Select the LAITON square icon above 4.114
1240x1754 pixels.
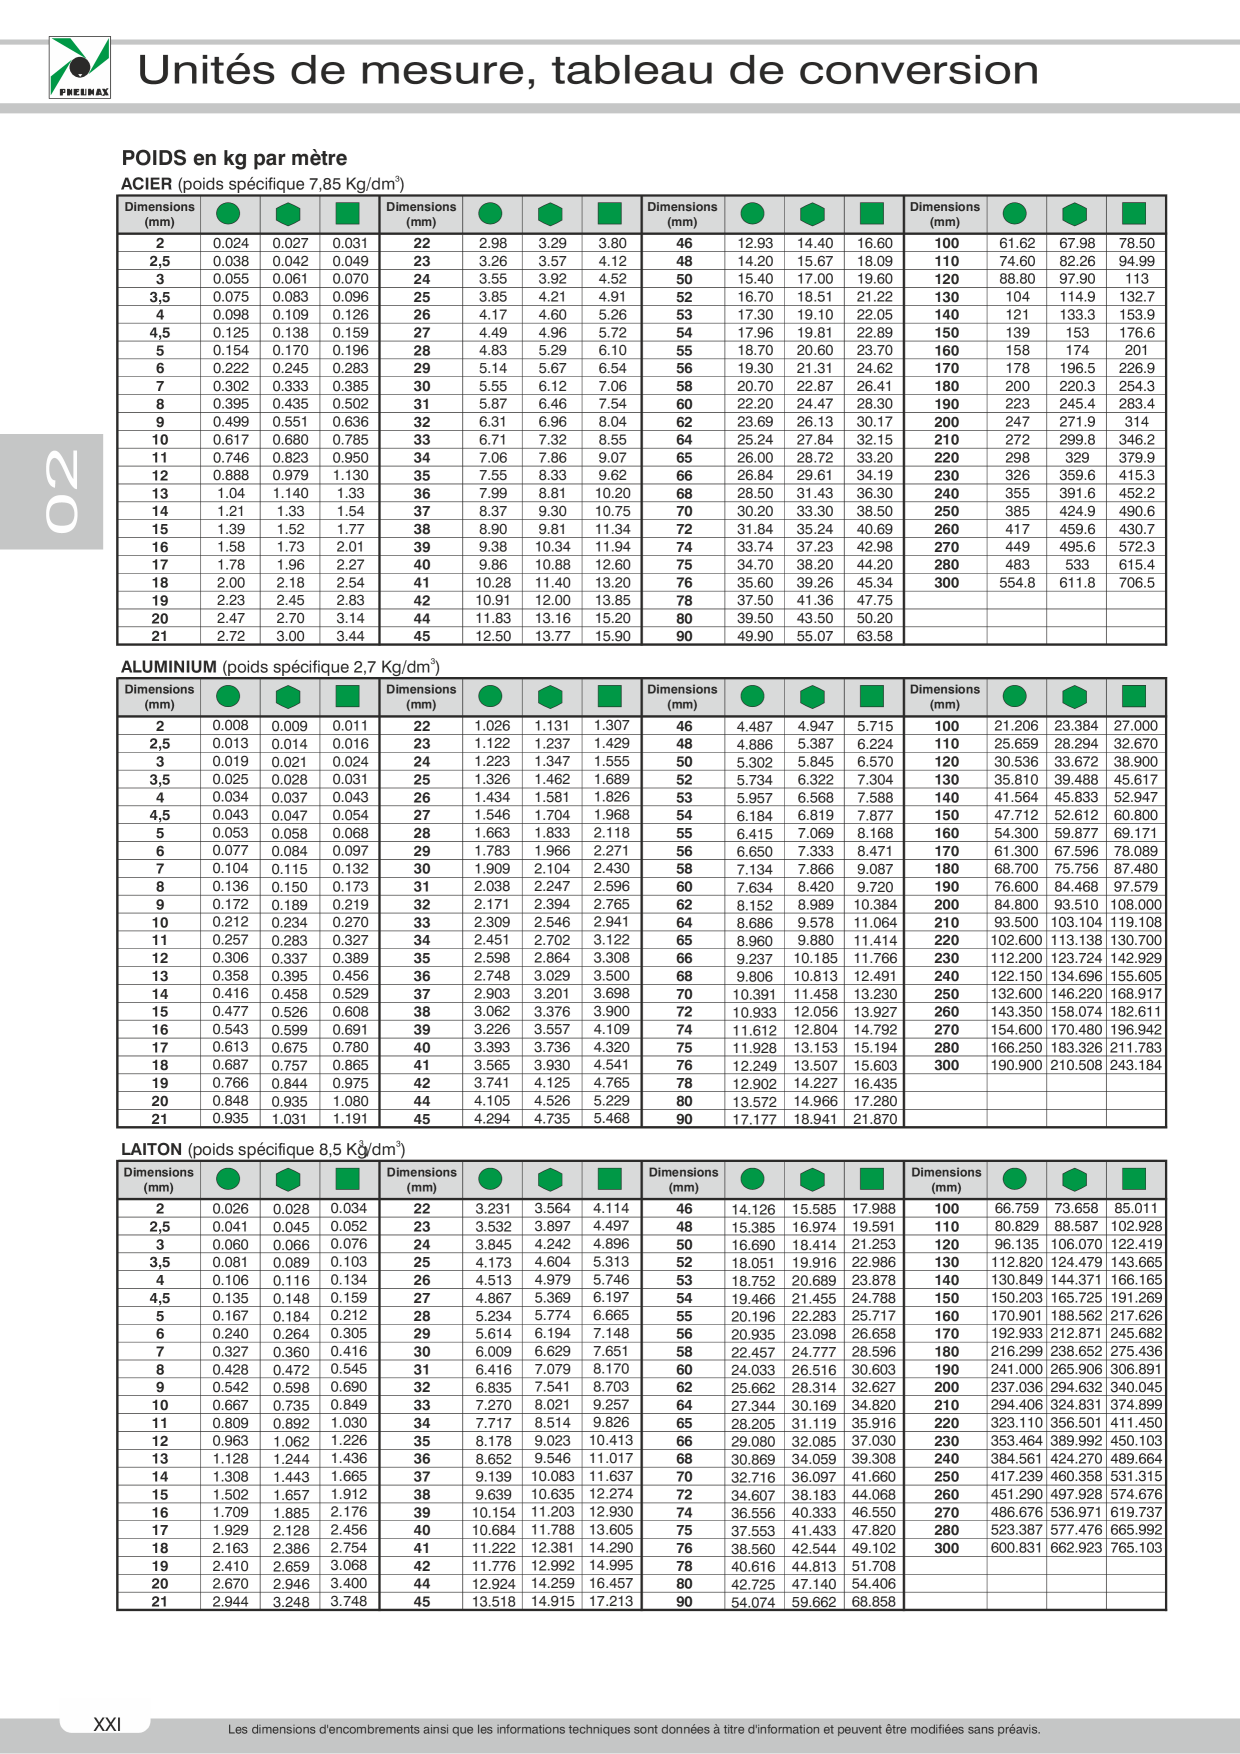click(609, 1179)
